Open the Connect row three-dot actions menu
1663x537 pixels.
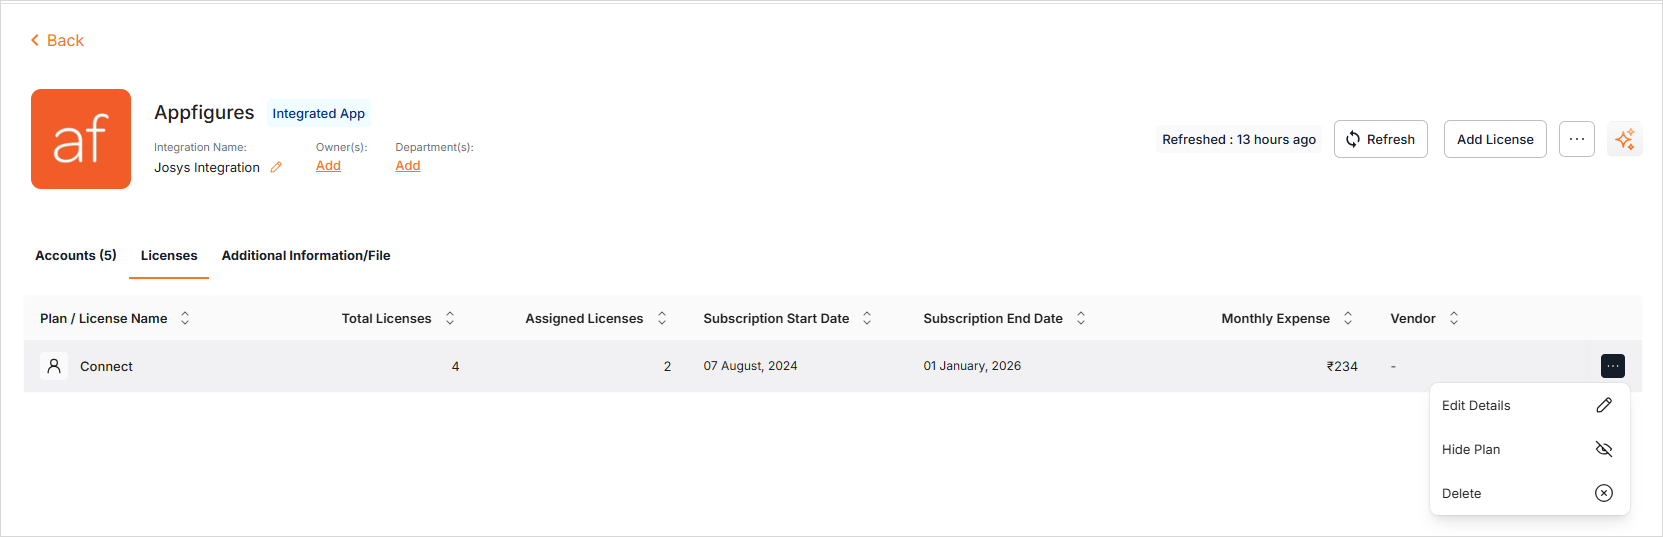1613,366
